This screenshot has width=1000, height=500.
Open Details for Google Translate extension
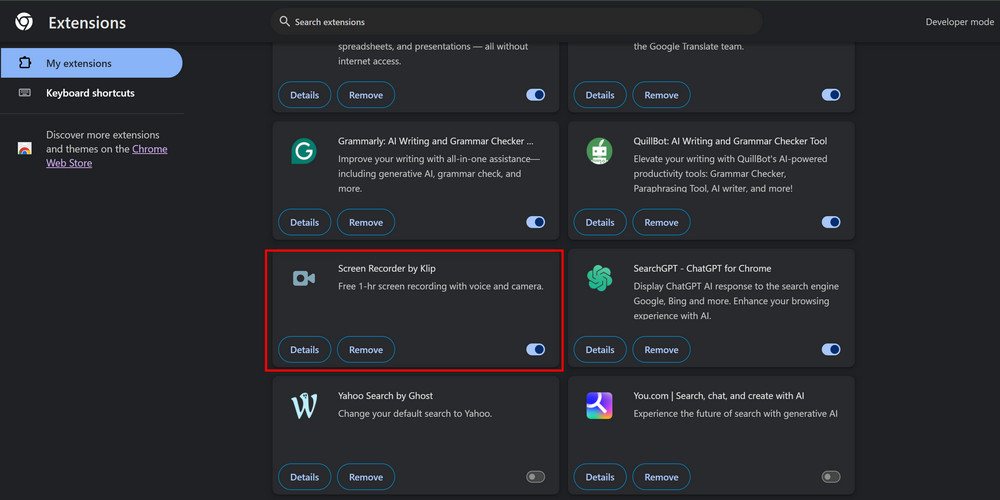tap(600, 94)
